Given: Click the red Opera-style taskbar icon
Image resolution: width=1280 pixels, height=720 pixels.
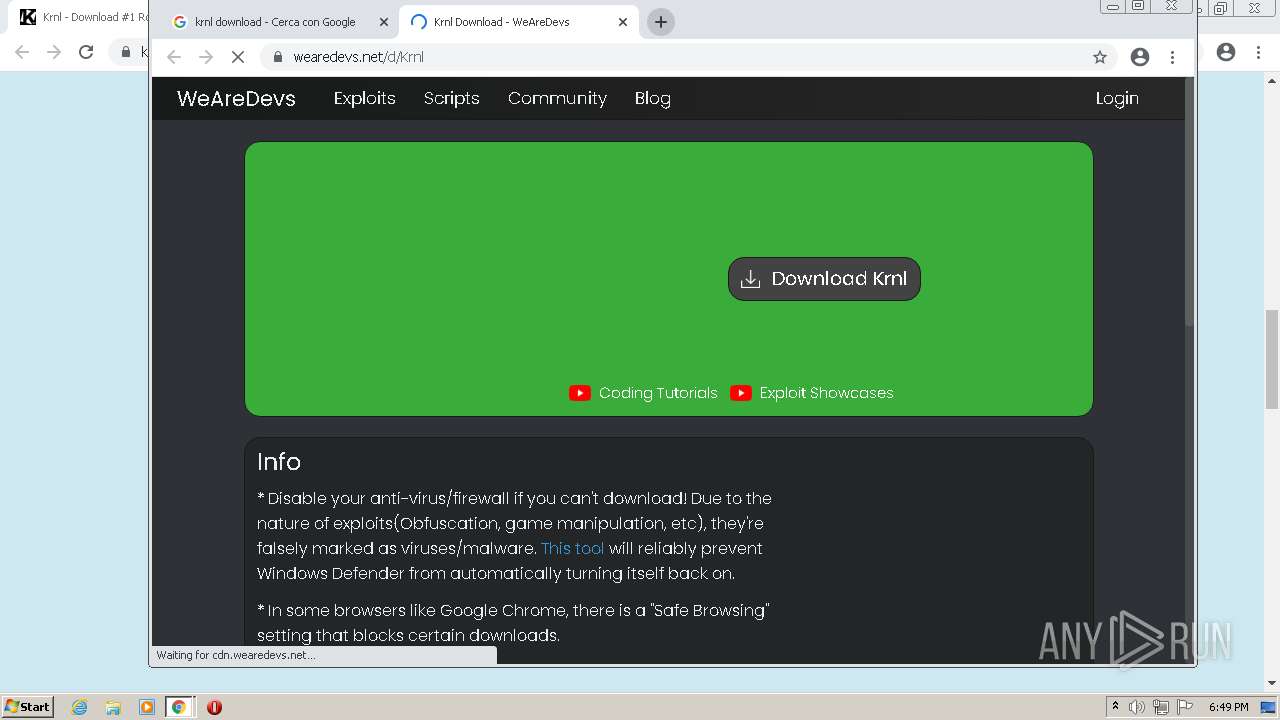Looking at the screenshot, I should pyautogui.click(x=214, y=707).
